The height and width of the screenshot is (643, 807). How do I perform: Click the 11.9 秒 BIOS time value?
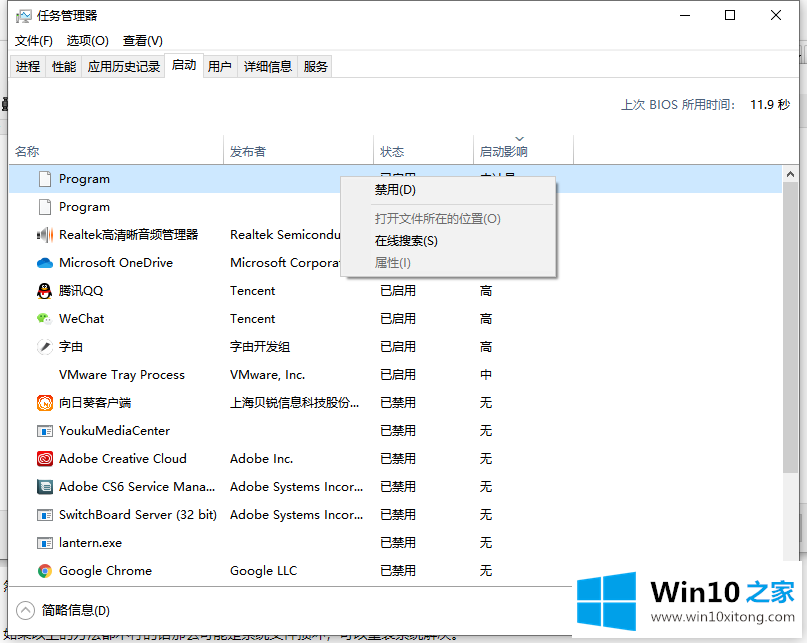pos(770,105)
